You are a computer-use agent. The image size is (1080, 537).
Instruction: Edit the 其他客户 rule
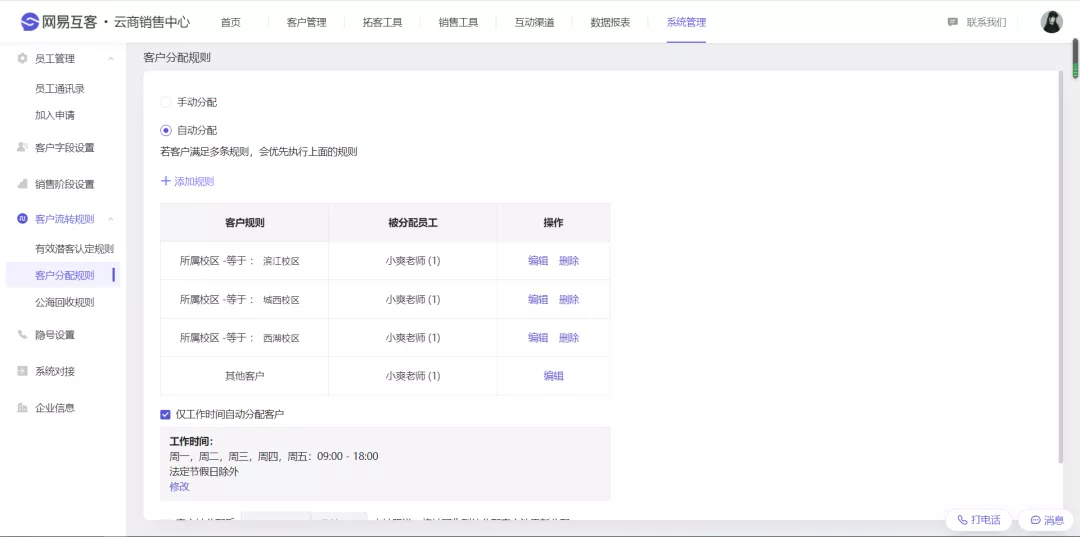[x=554, y=376]
